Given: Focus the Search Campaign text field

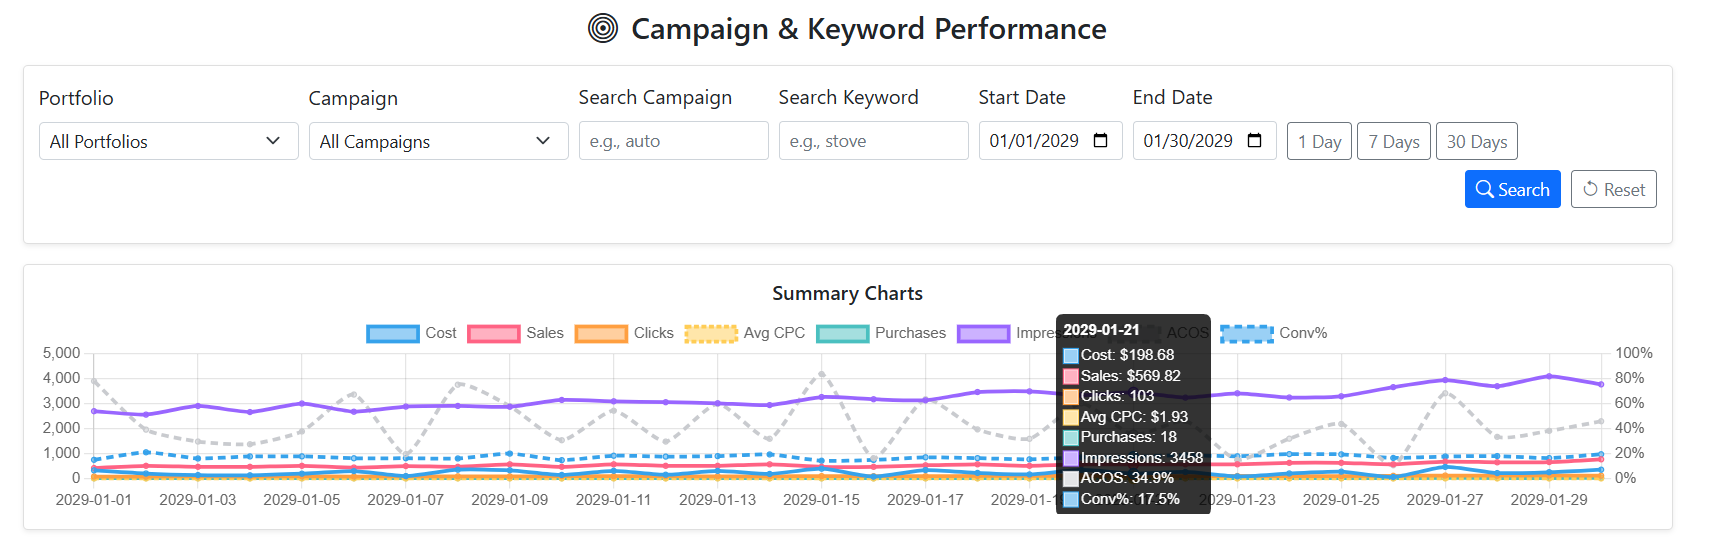Looking at the screenshot, I should coord(673,142).
